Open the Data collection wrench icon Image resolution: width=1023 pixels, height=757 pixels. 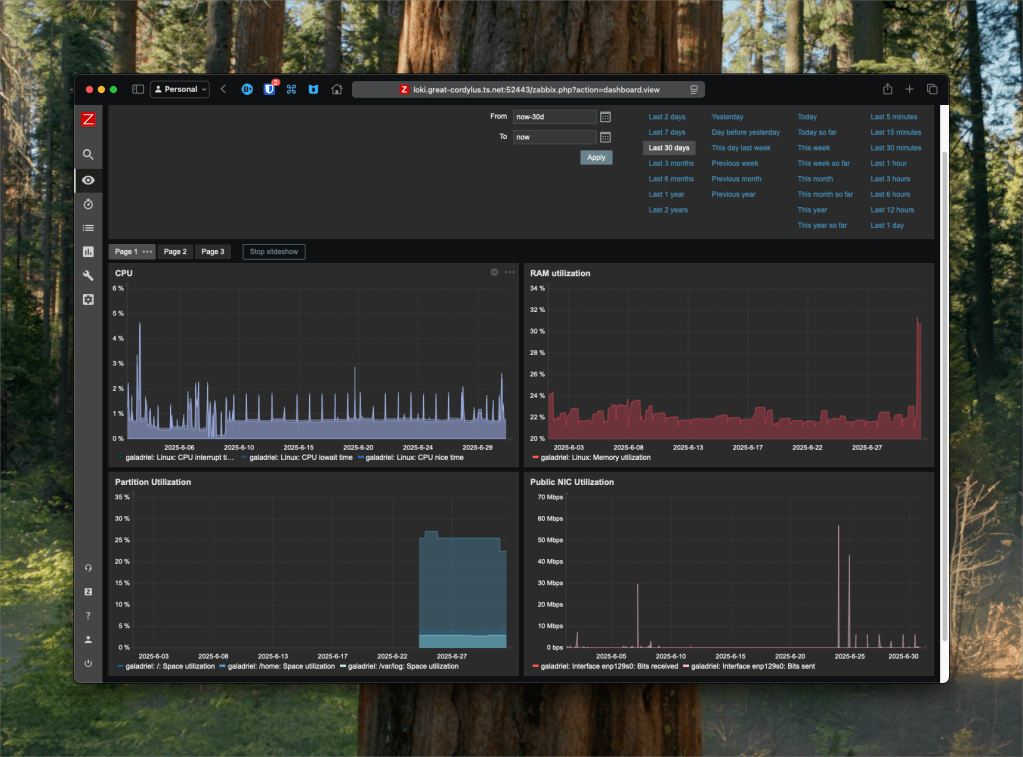pyautogui.click(x=88, y=276)
